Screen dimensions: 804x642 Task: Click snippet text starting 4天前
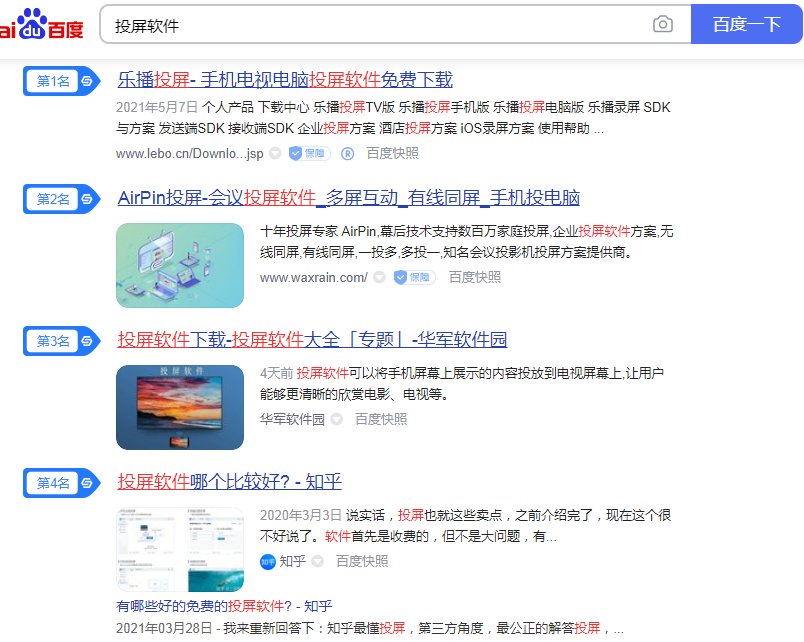[x=461, y=384]
